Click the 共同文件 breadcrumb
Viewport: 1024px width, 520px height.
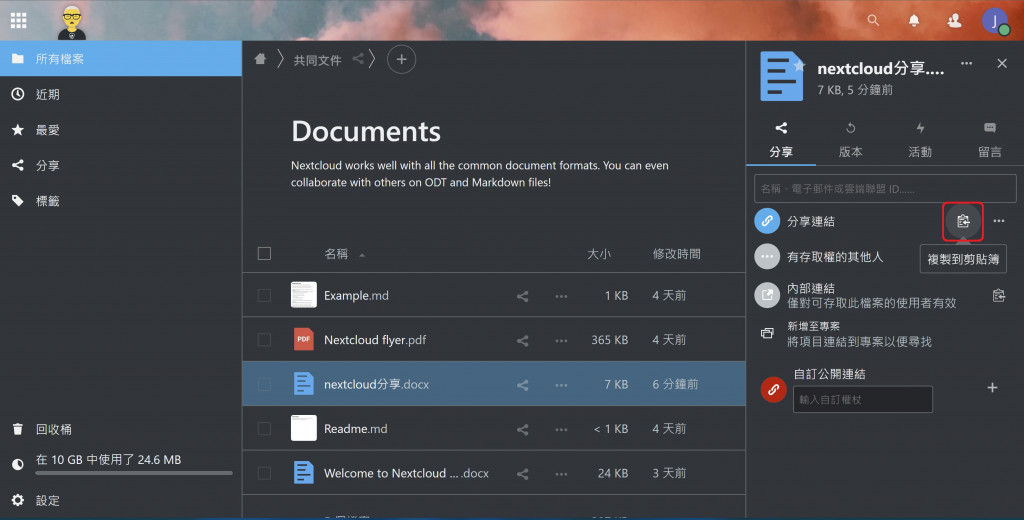tap(317, 60)
